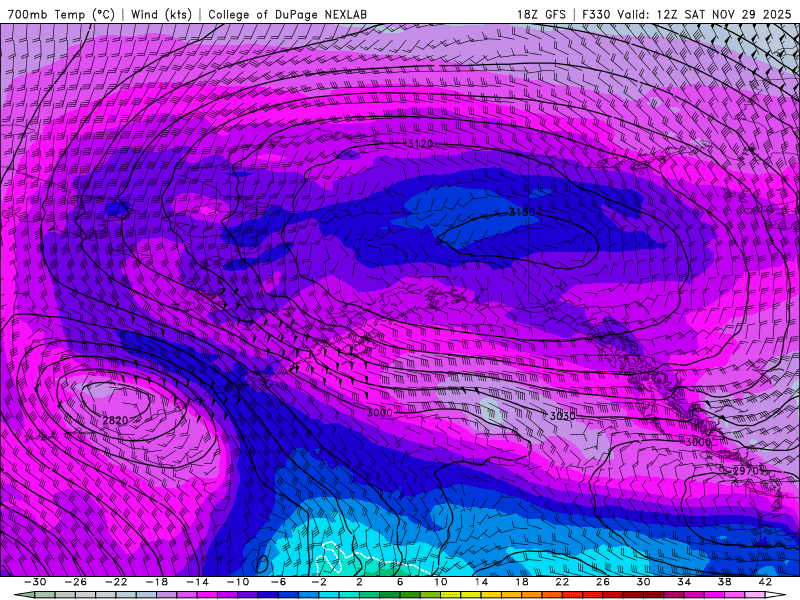Image resolution: width=800 pixels, height=600 pixels.
Task: Click the 2970 contour height label
Action: click(746, 470)
